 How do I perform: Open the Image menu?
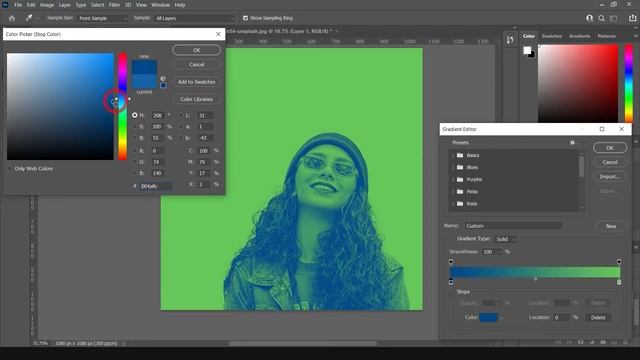47,5
